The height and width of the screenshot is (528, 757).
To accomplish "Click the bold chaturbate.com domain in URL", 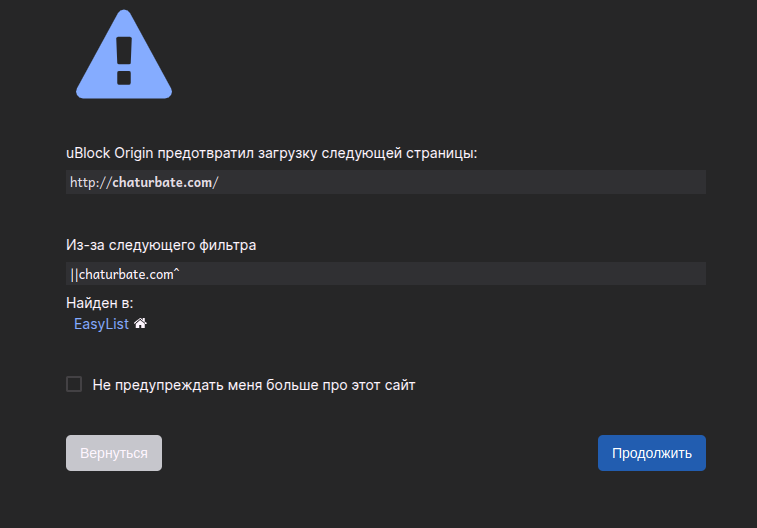I will pyautogui.click(x=162, y=182).
